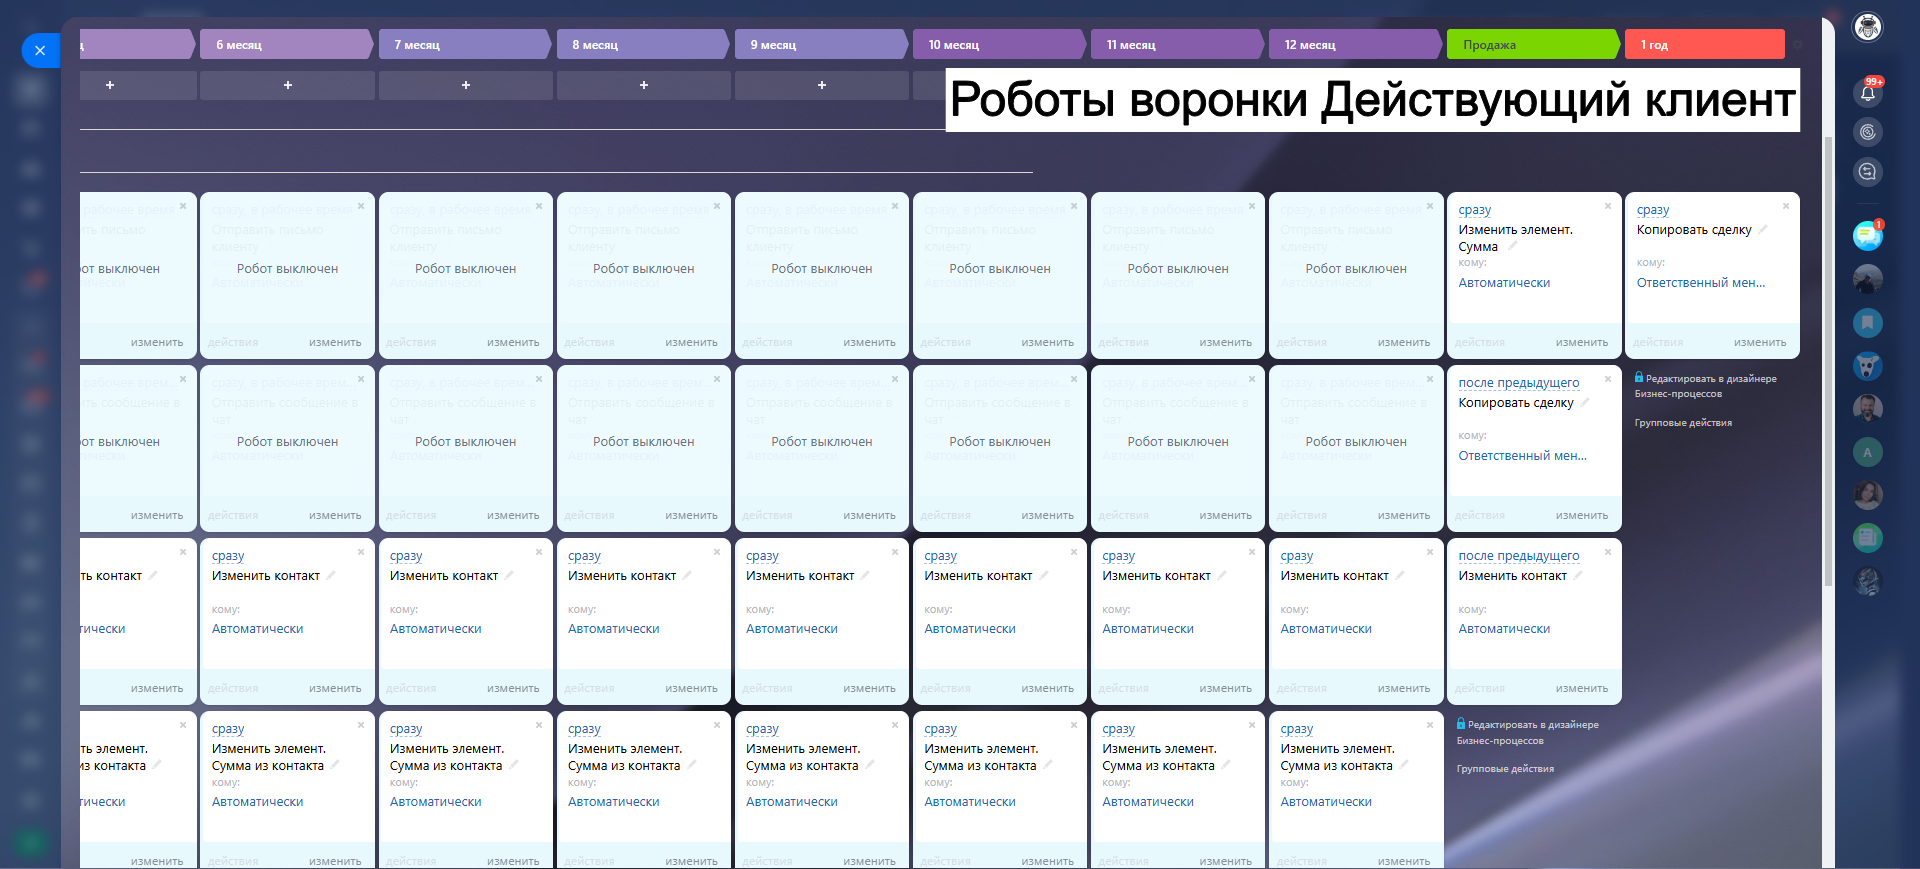1920x869 pixels.
Task: Click the blue bookmark icon in right sidebar
Action: pos(1867,323)
